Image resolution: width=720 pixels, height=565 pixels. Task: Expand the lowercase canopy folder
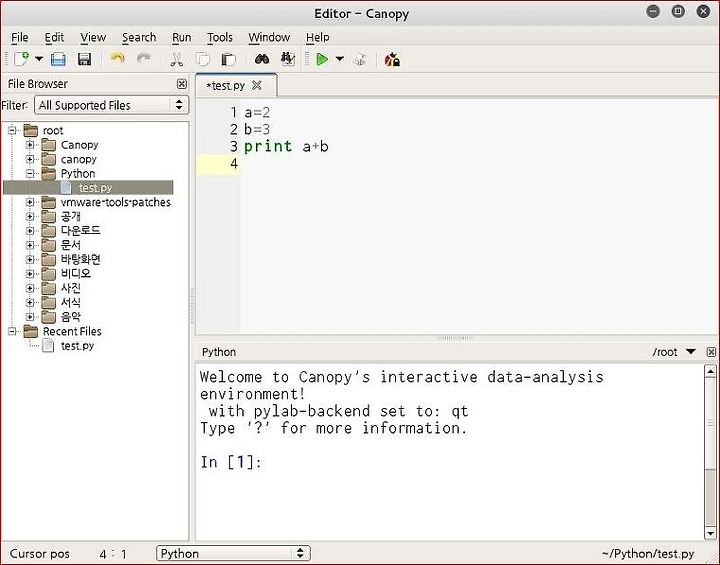(30, 159)
